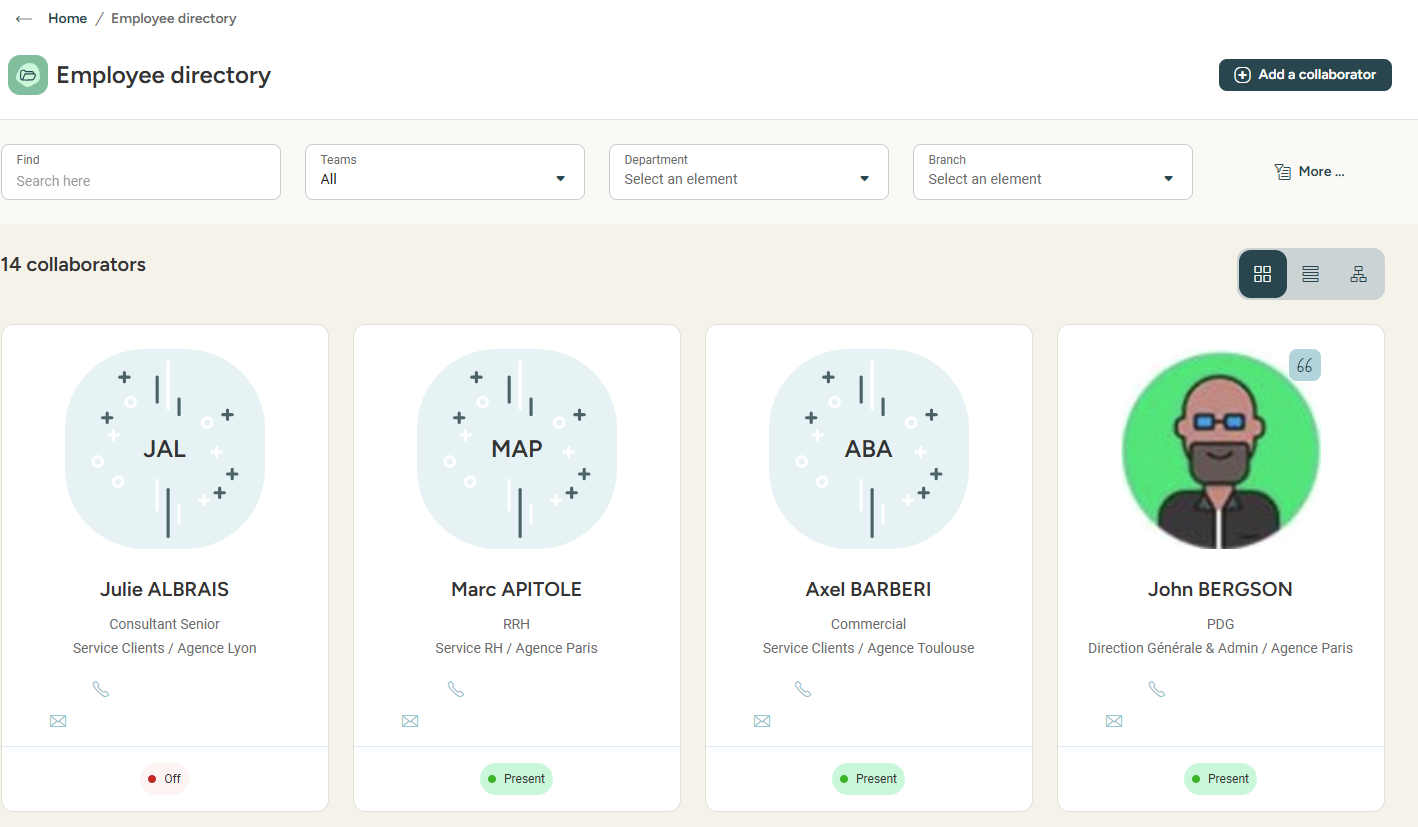
Task: Click Marc APITOLE's phone icon
Action: [x=456, y=689]
